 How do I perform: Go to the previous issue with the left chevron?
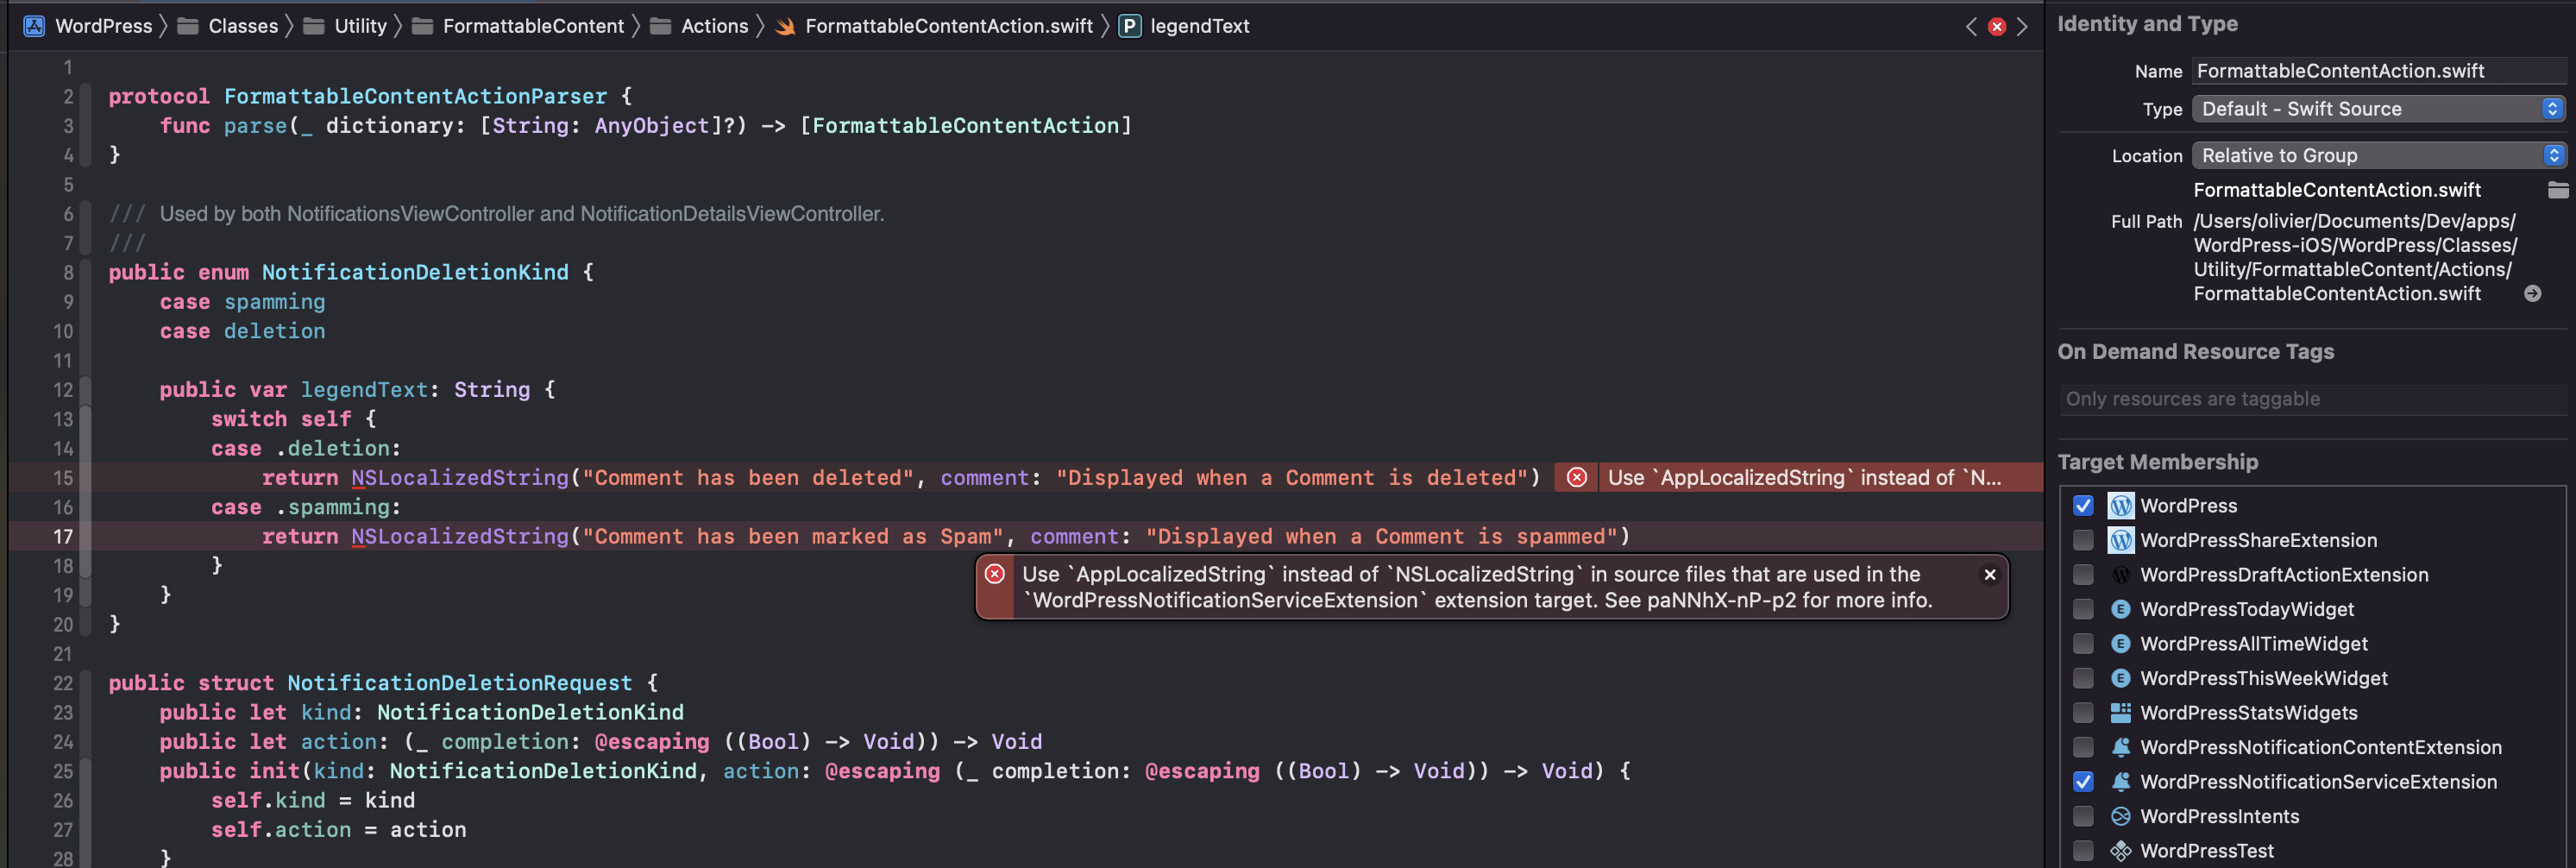tap(1971, 27)
